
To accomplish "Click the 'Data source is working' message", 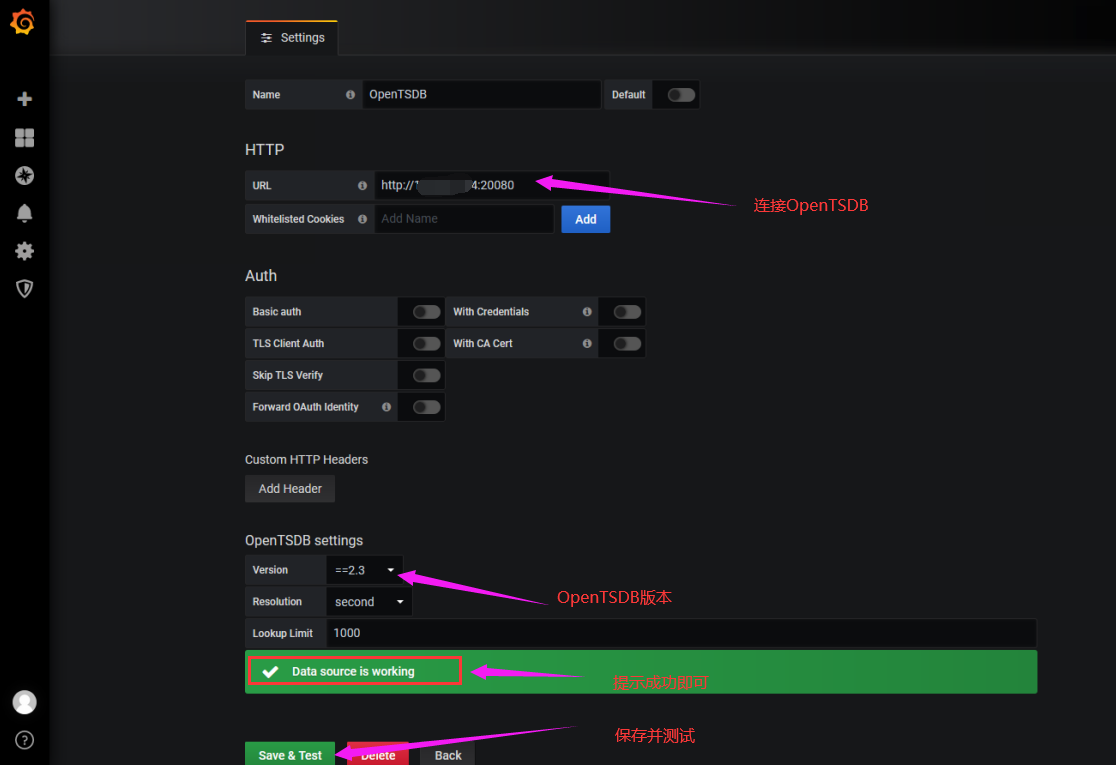I will click(x=353, y=671).
